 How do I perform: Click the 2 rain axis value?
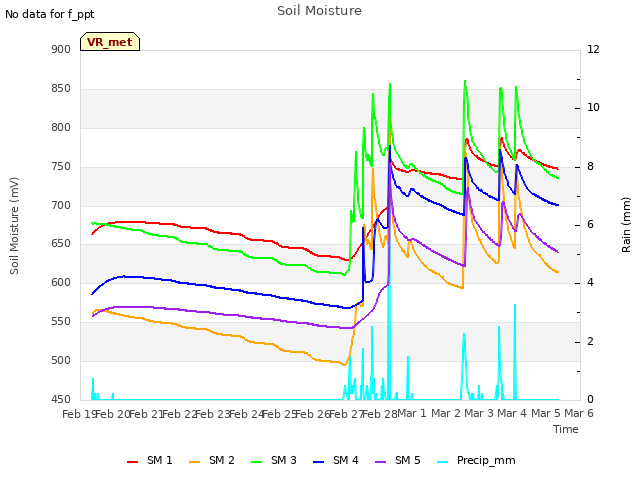pyautogui.click(x=590, y=342)
